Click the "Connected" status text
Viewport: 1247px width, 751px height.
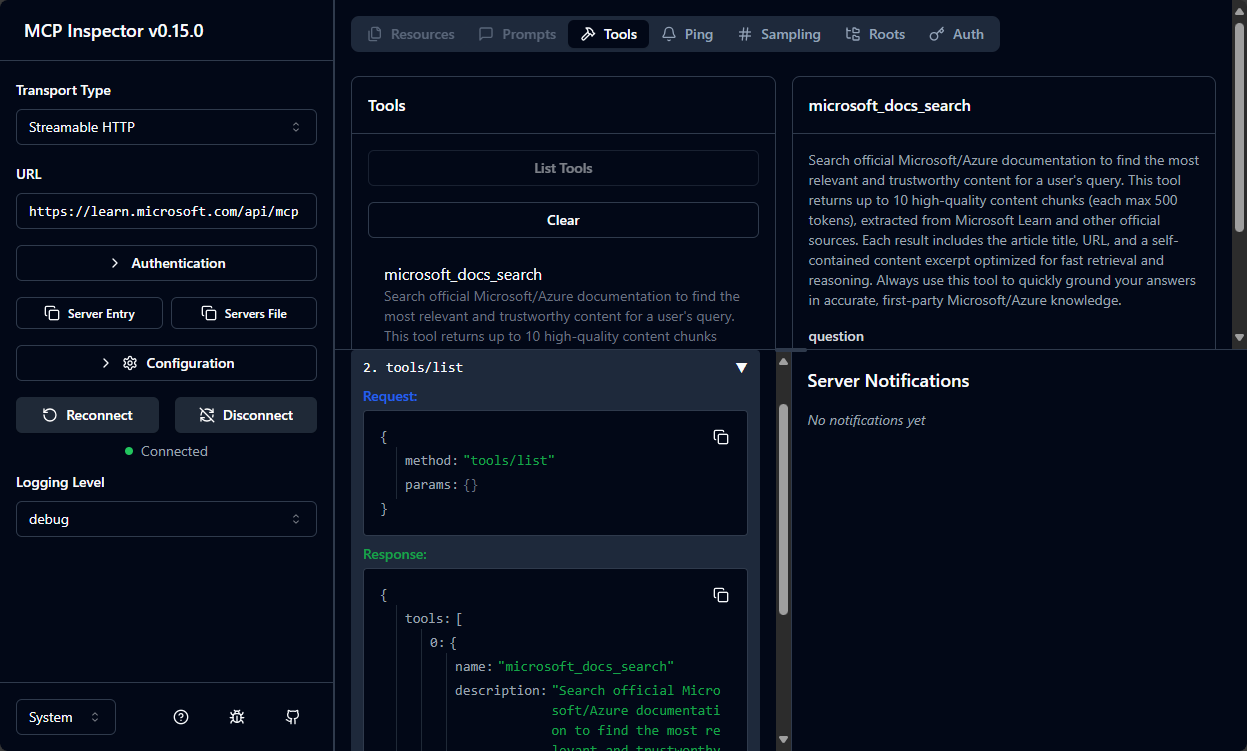click(174, 451)
